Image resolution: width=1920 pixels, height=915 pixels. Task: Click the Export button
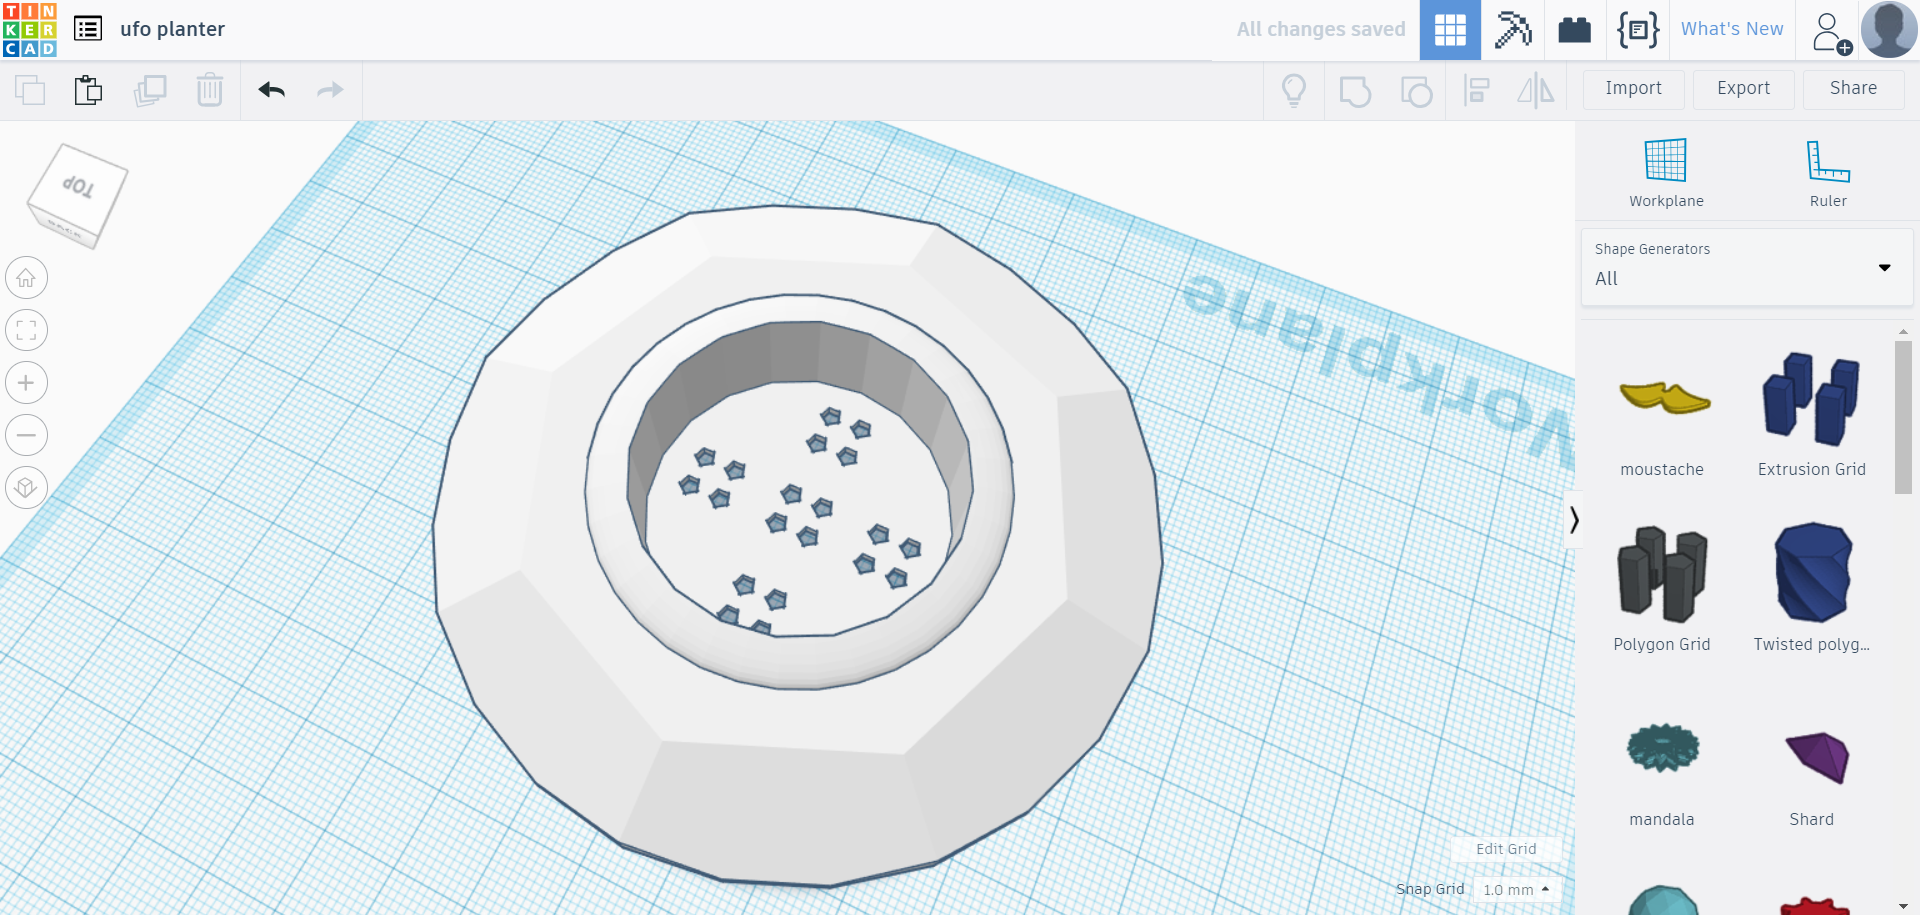pyautogui.click(x=1743, y=89)
